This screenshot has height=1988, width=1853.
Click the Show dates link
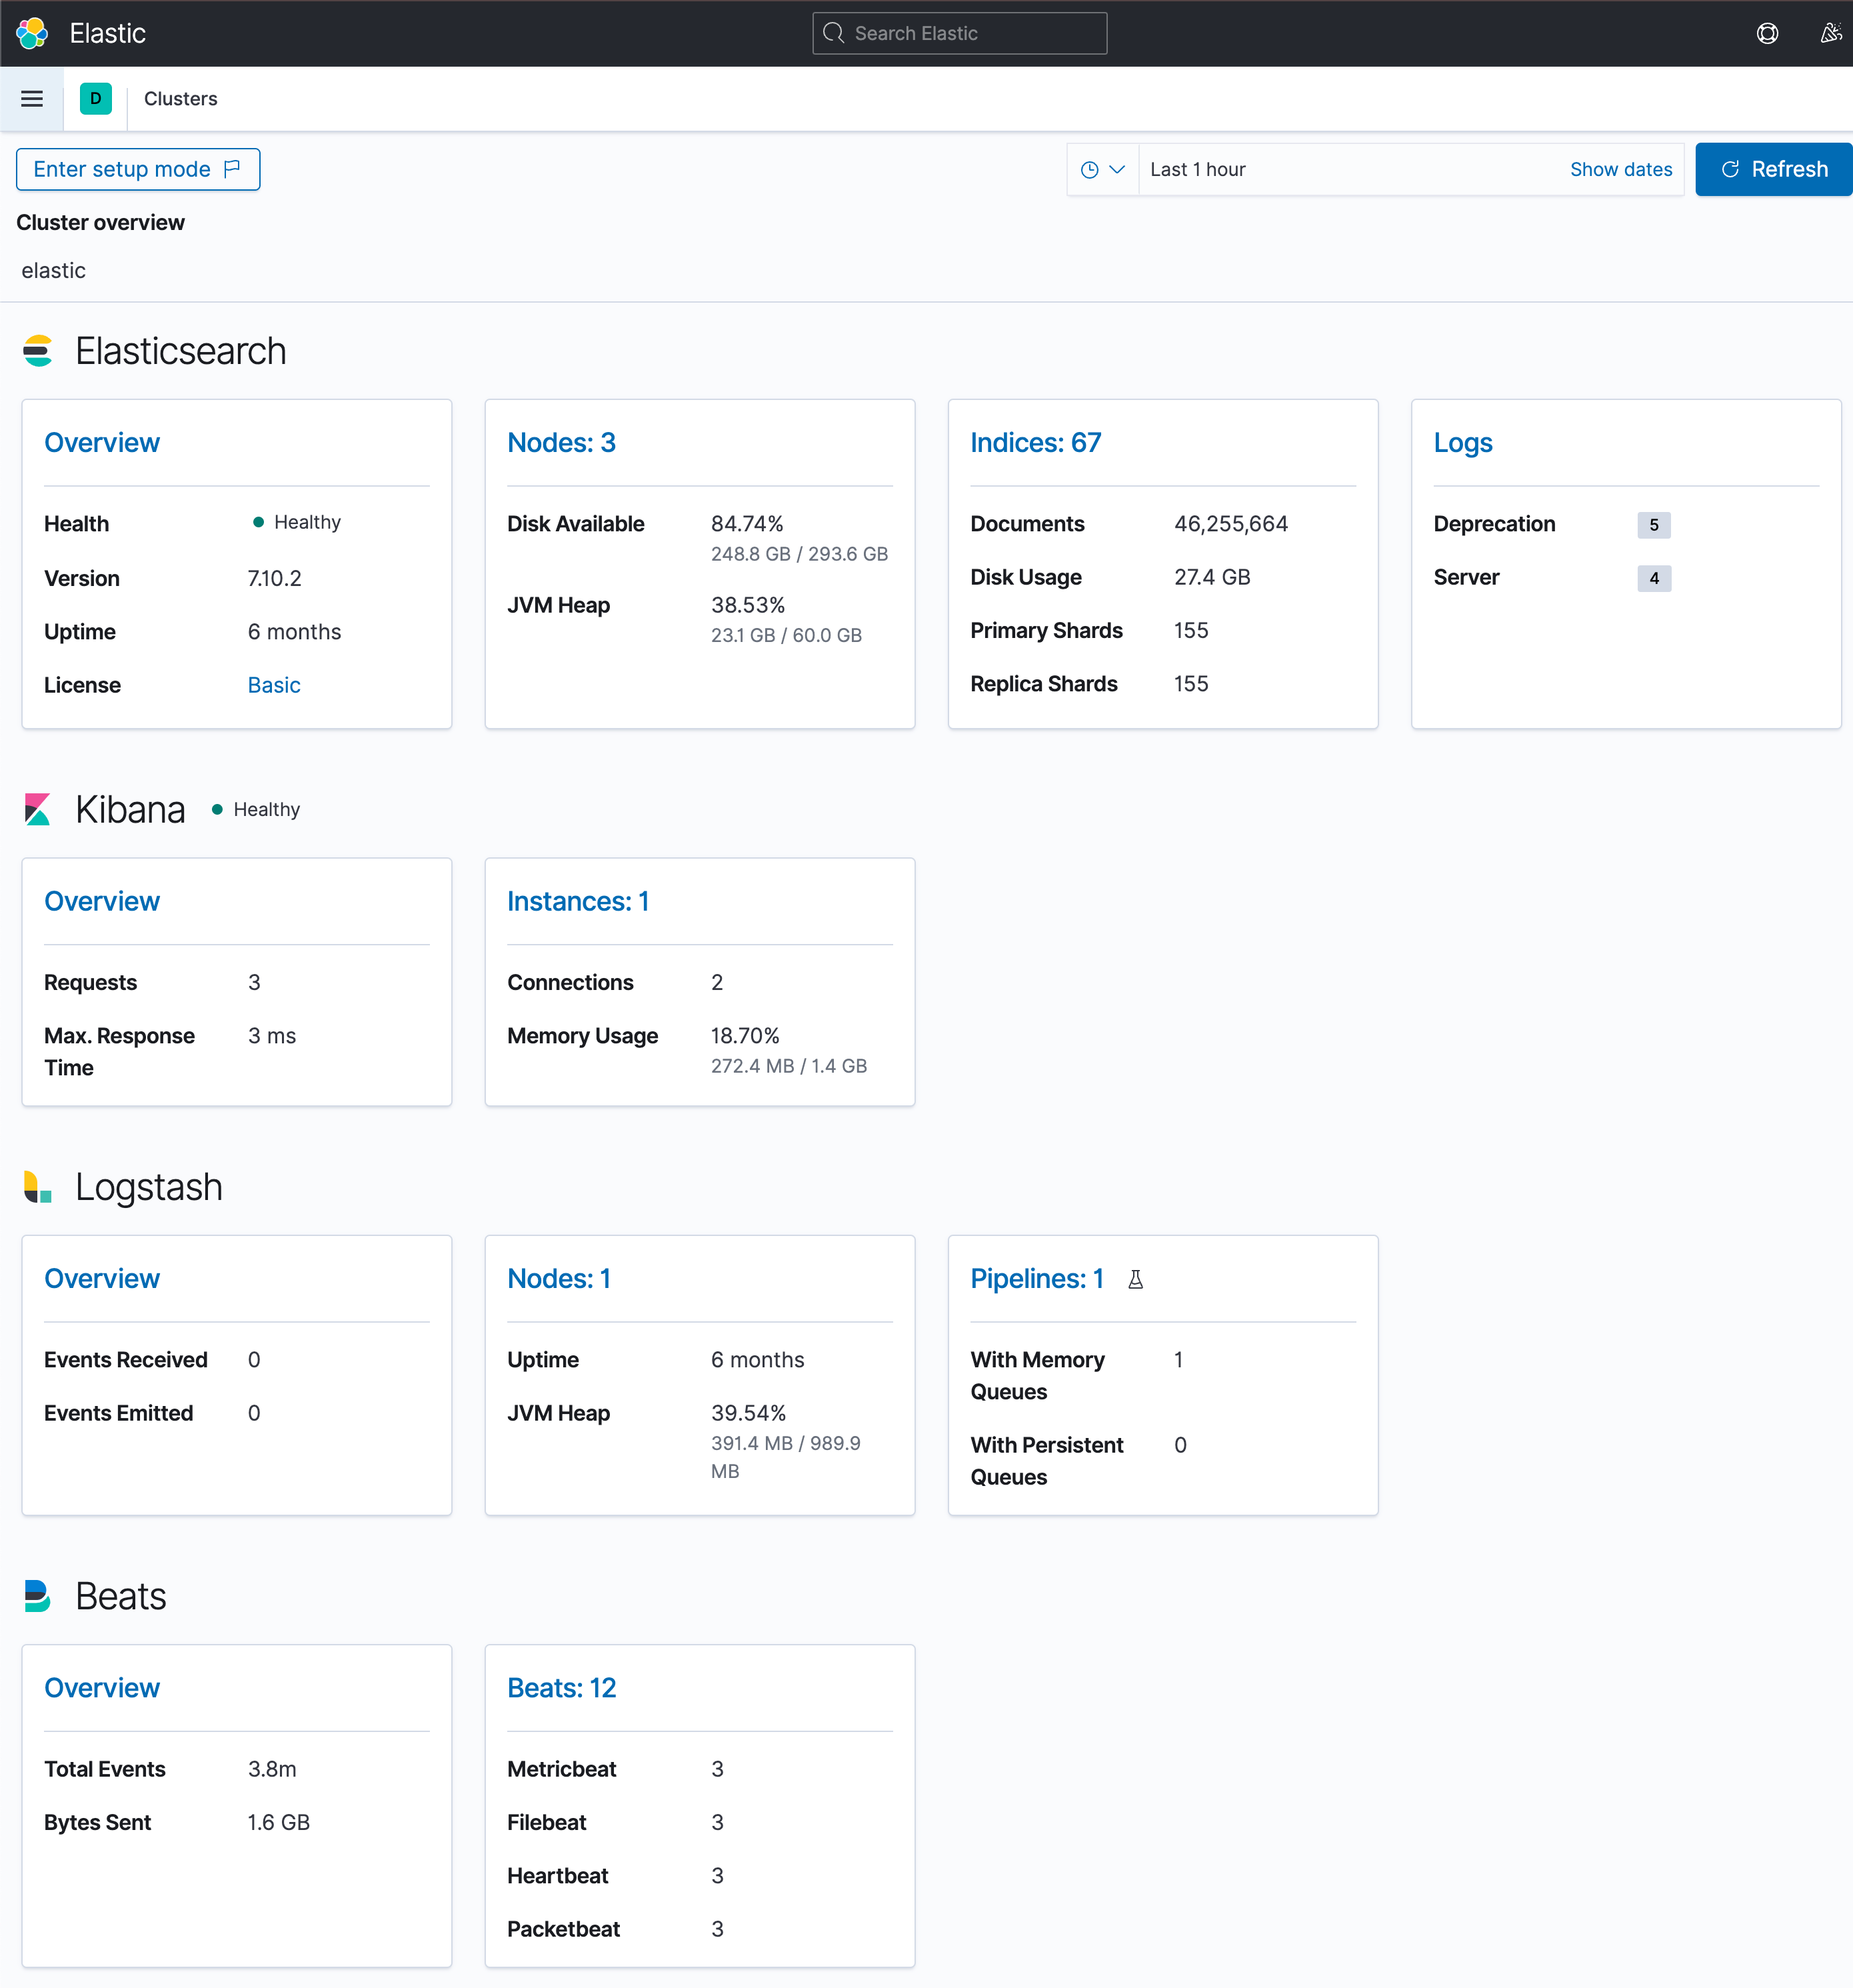tap(1620, 170)
